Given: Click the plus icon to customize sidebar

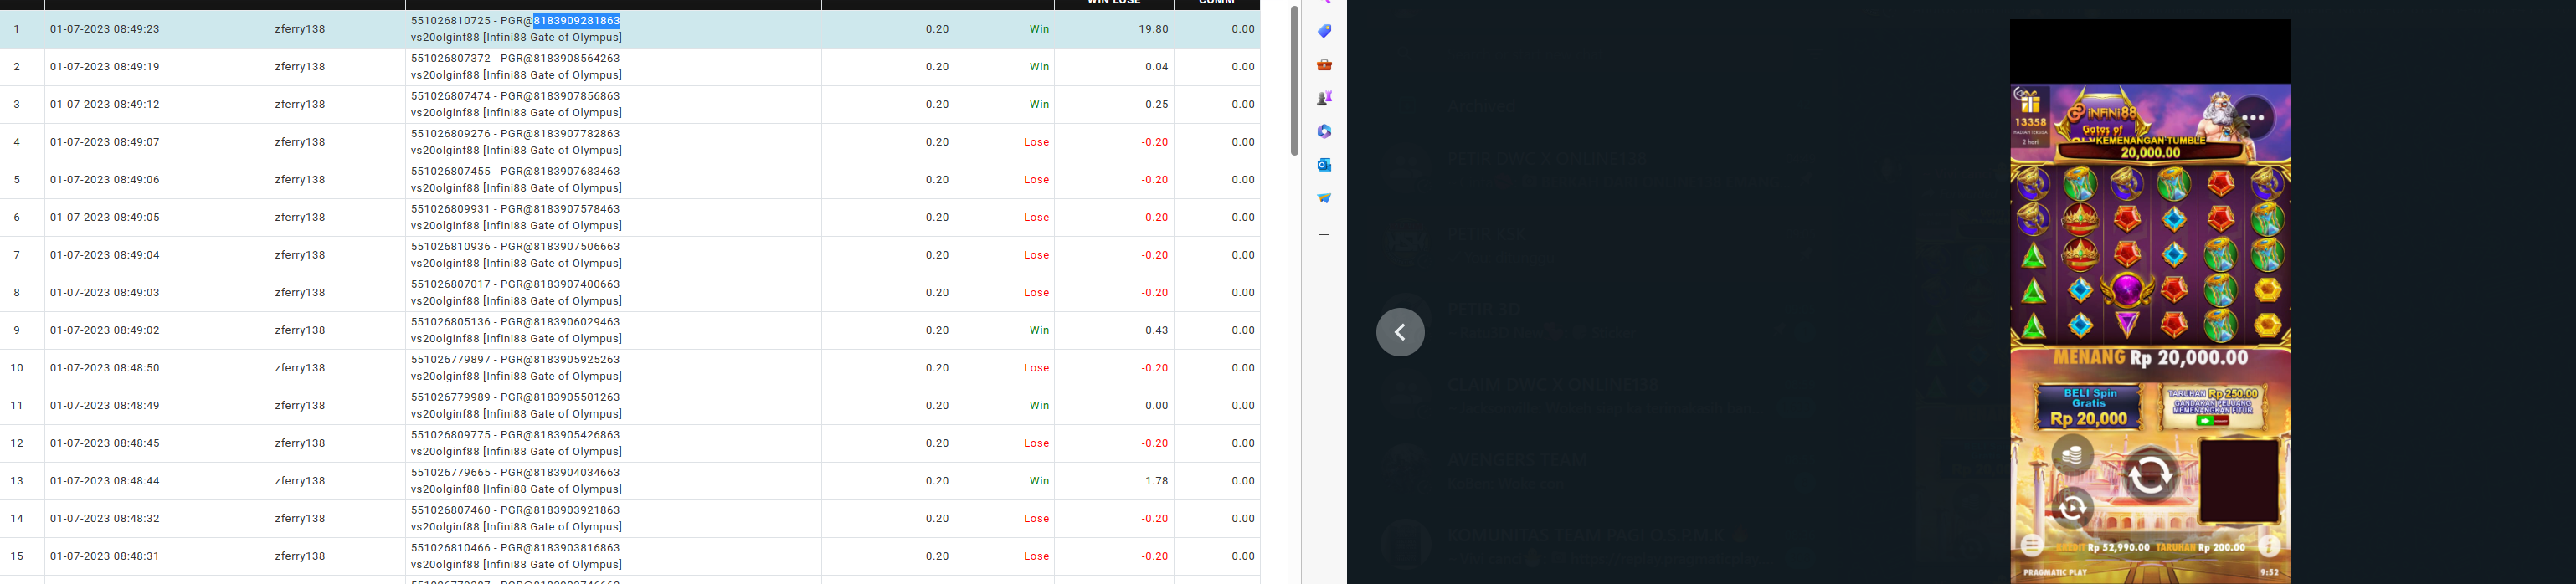Looking at the screenshot, I should [x=1324, y=235].
